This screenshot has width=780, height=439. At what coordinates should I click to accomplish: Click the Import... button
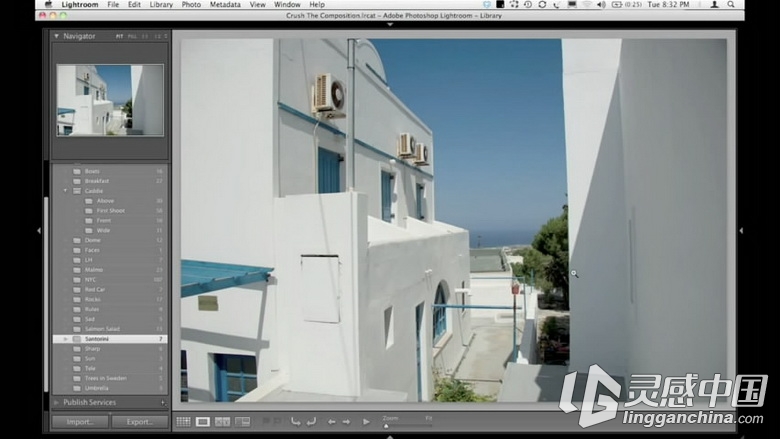[80, 422]
